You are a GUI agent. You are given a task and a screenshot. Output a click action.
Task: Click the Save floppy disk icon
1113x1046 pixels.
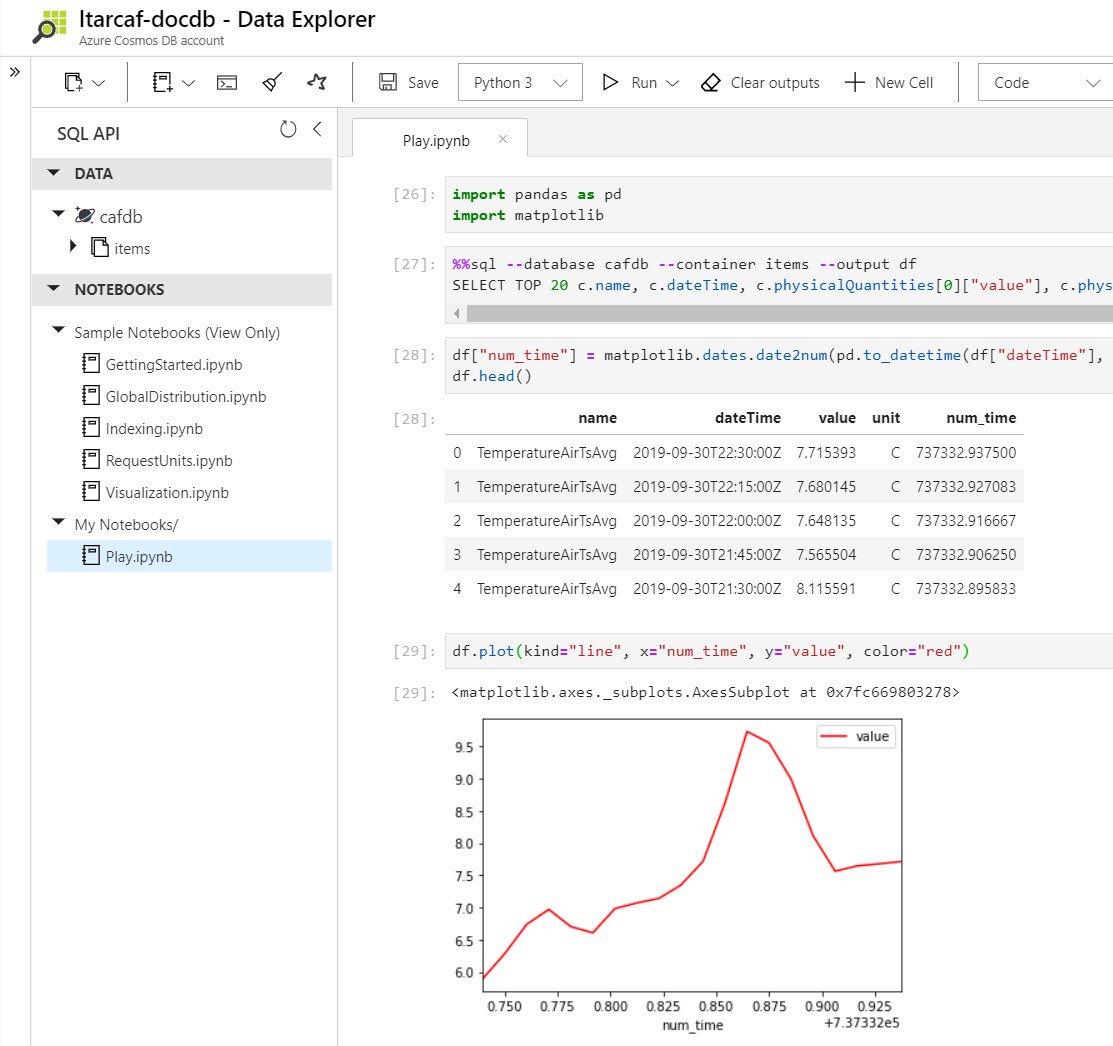(388, 82)
